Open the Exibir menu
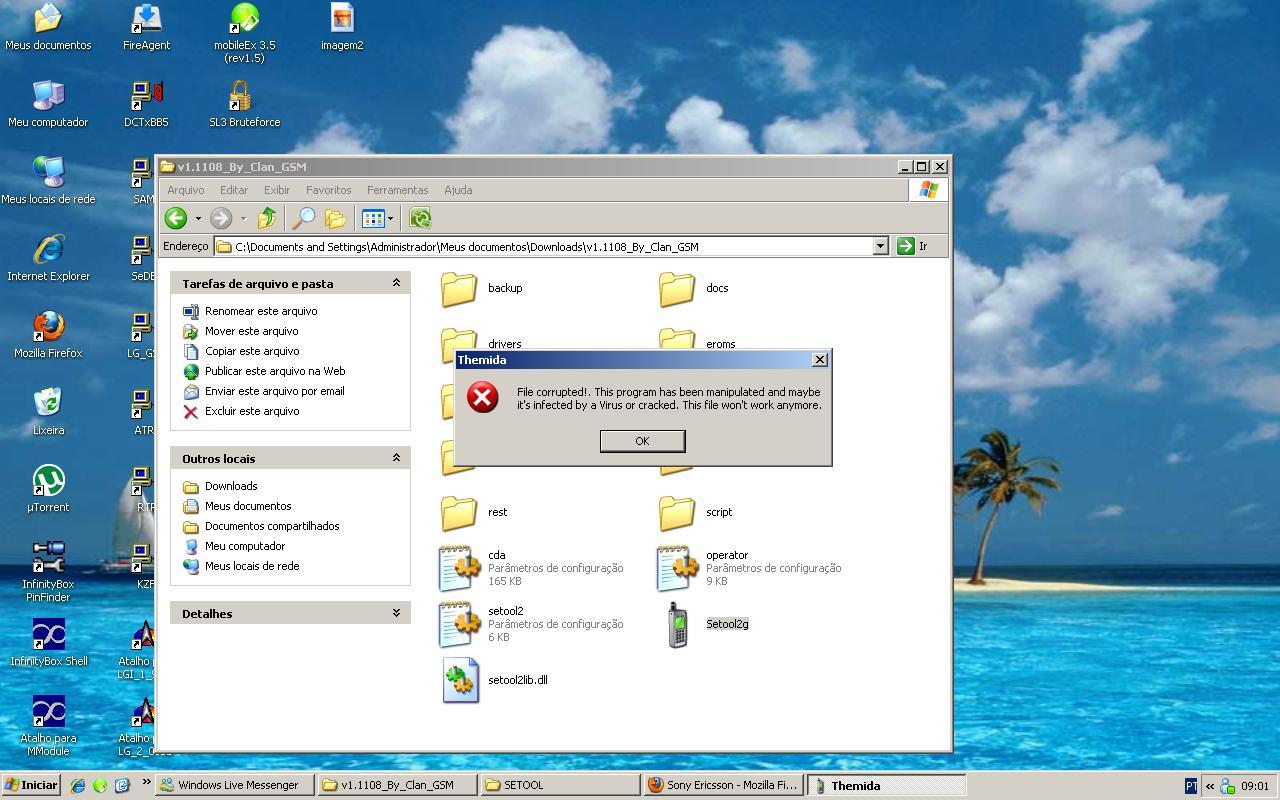 coord(277,190)
